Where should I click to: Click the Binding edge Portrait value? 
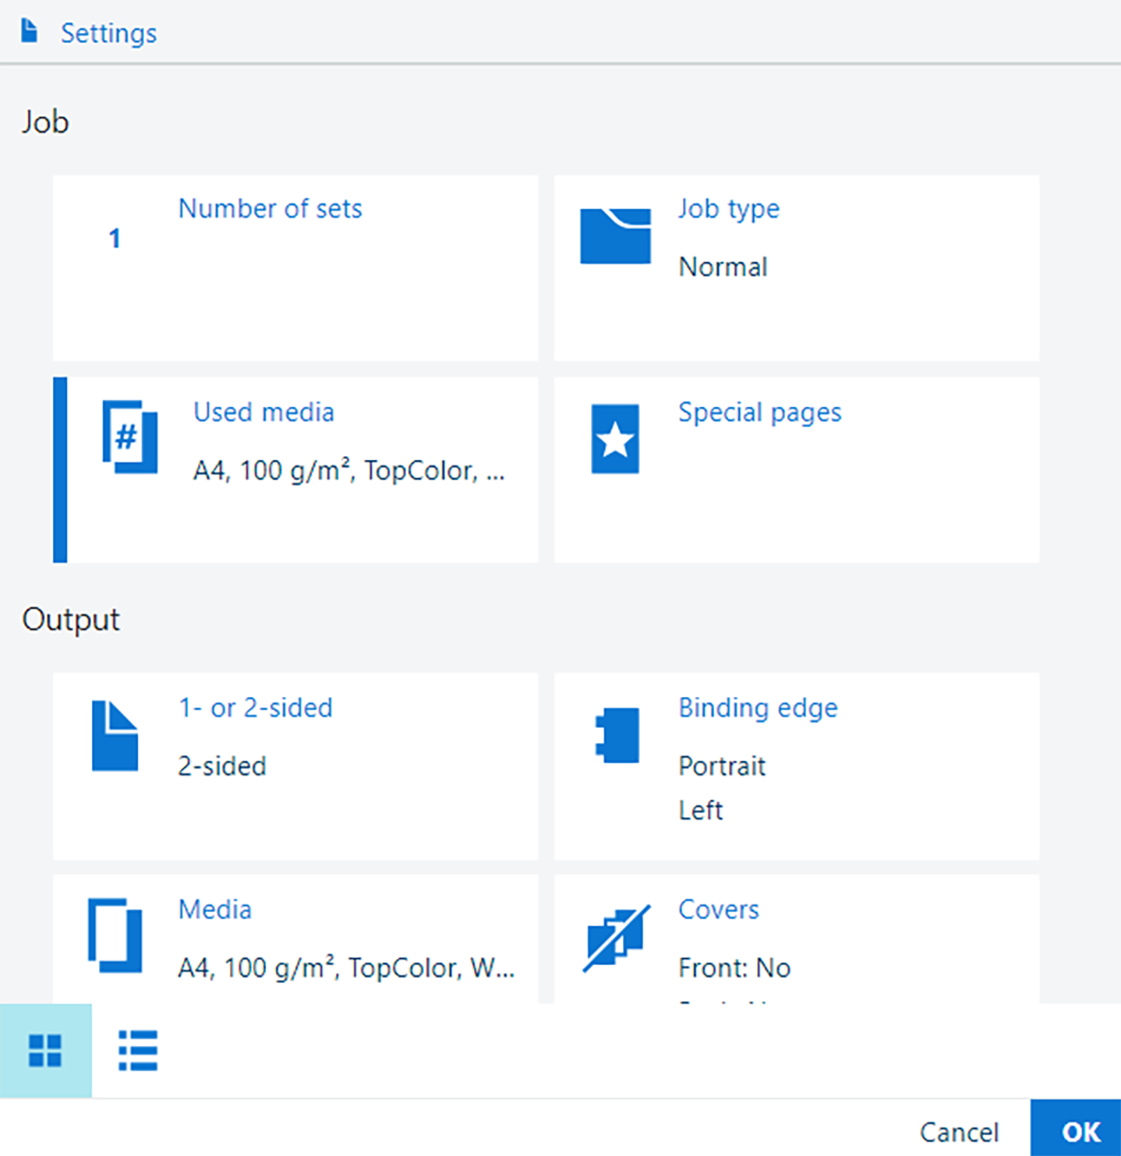(x=721, y=766)
